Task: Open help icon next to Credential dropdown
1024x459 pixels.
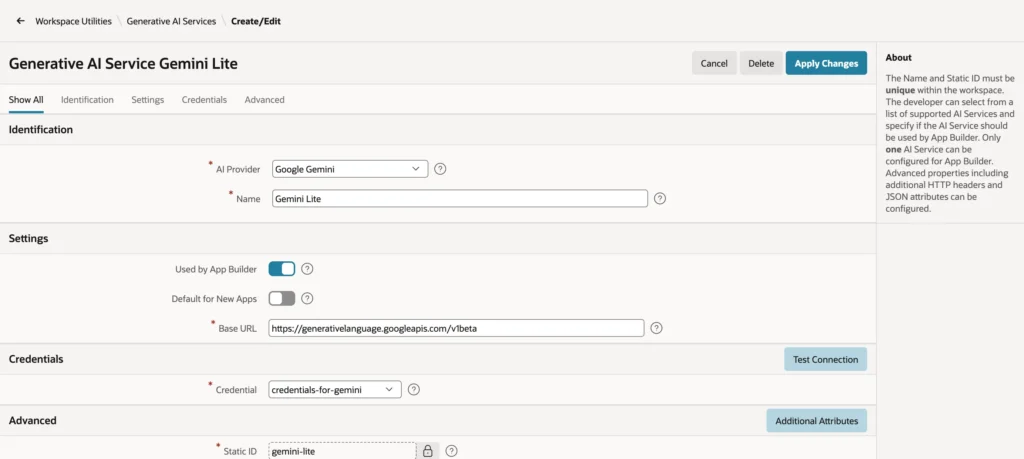Action: [x=413, y=390]
